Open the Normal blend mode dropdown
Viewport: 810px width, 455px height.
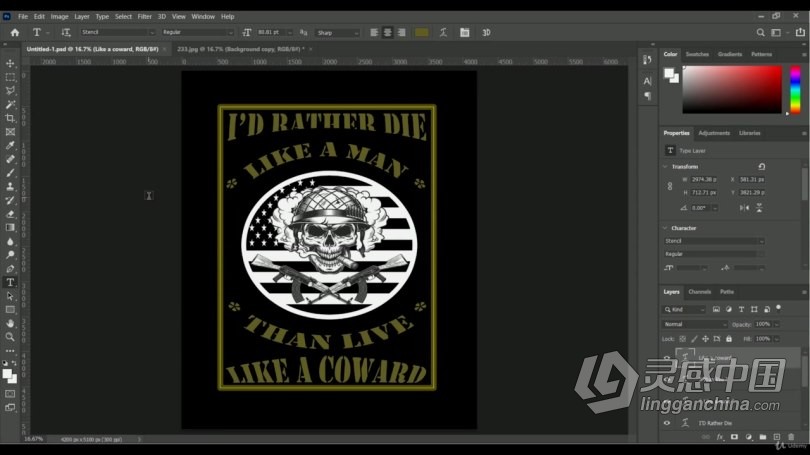[x=694, y=324]
